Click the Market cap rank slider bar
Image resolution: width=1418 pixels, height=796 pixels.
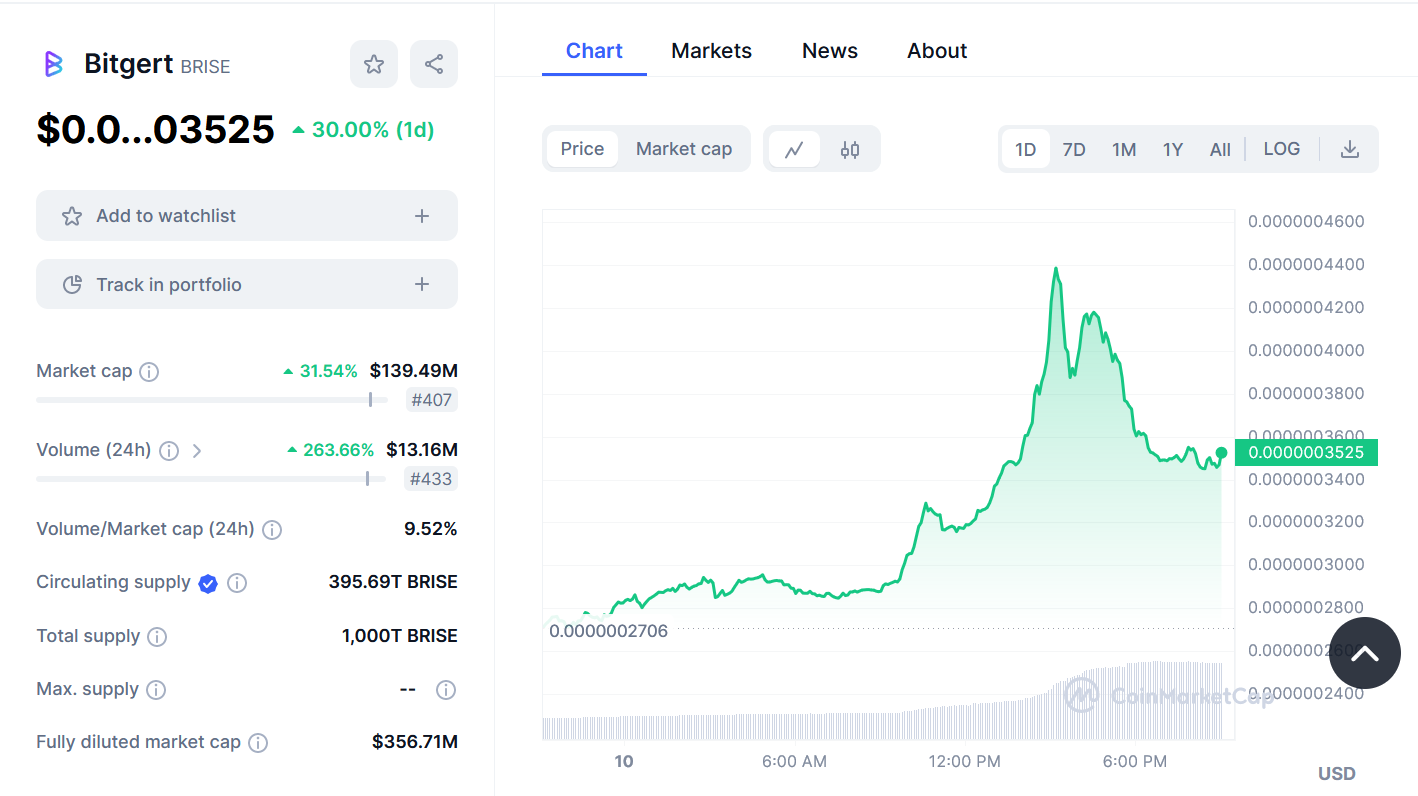point(211,399)
